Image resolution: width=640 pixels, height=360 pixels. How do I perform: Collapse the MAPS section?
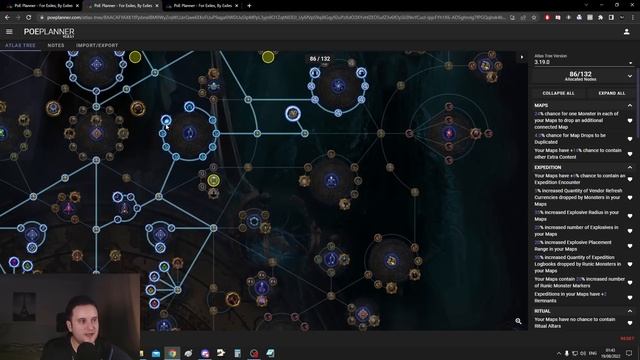tap(630, 105)
